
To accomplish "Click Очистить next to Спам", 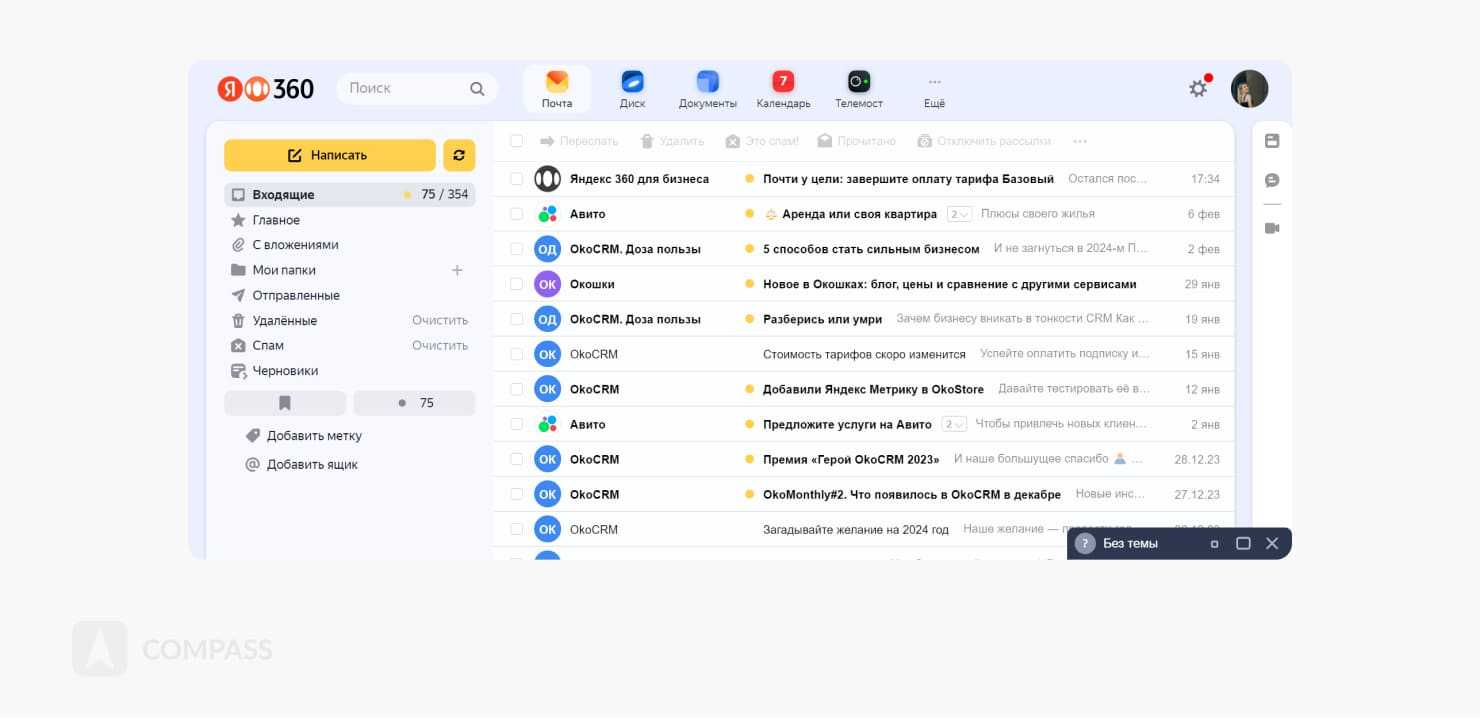I will point(440,346).
